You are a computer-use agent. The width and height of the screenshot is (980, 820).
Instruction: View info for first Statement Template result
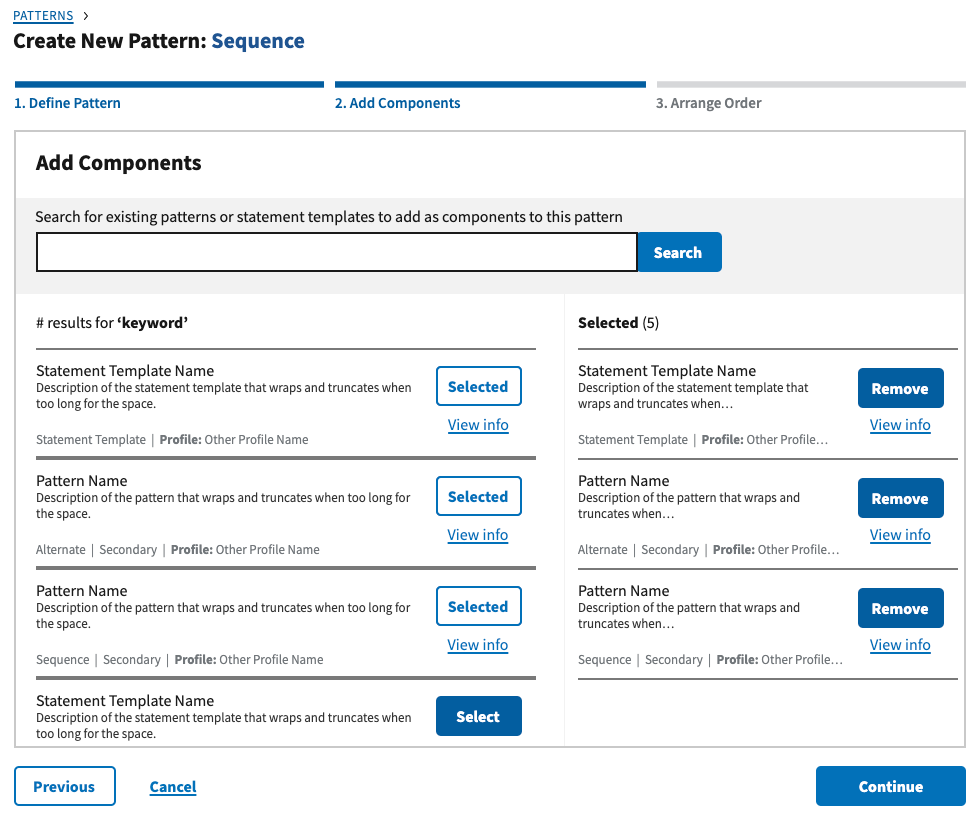coord(478,425)
